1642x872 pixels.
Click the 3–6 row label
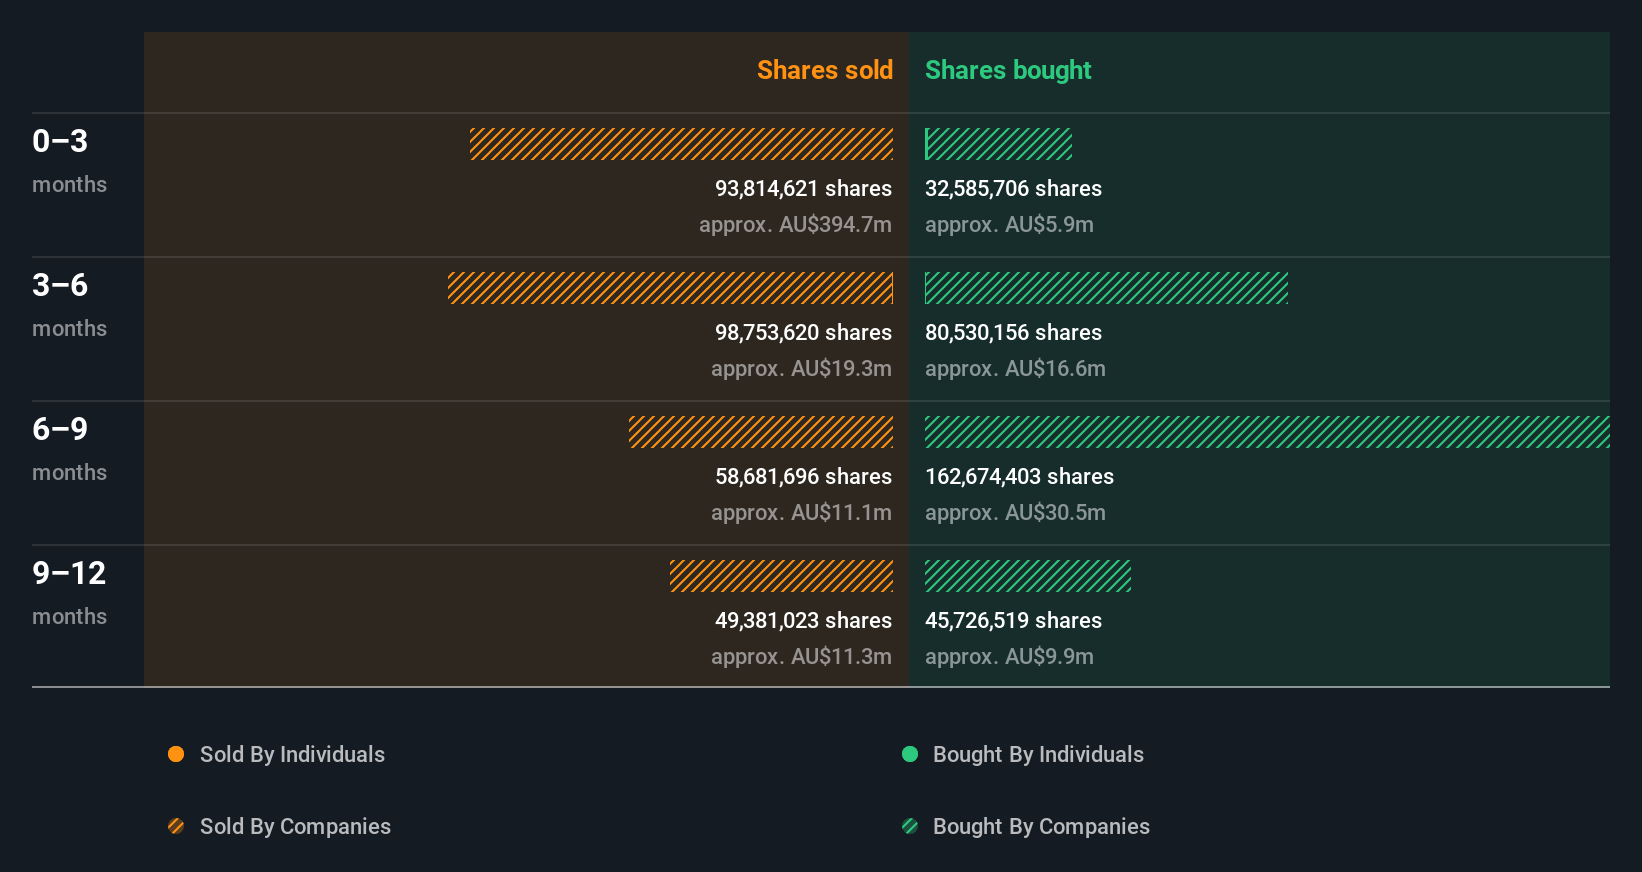pyautogui.click(x=60, y=285)
